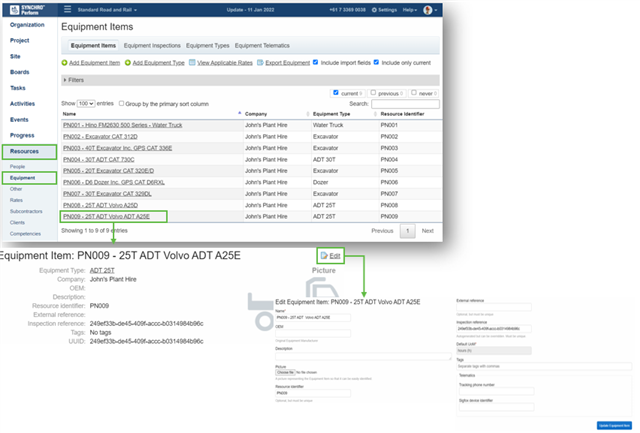Sort the table by the Equipment Type column

click(344, 114)
